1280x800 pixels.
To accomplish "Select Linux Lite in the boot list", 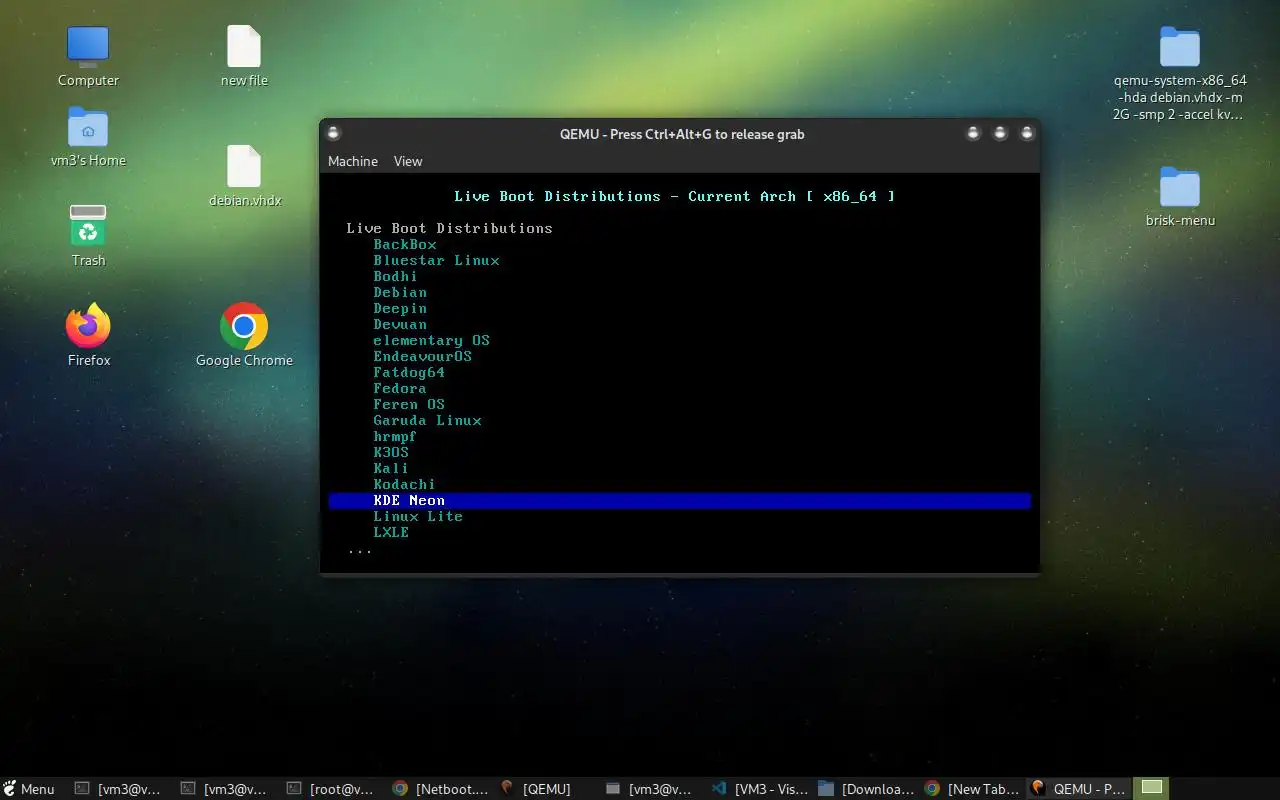I will [x=418, y=516].
